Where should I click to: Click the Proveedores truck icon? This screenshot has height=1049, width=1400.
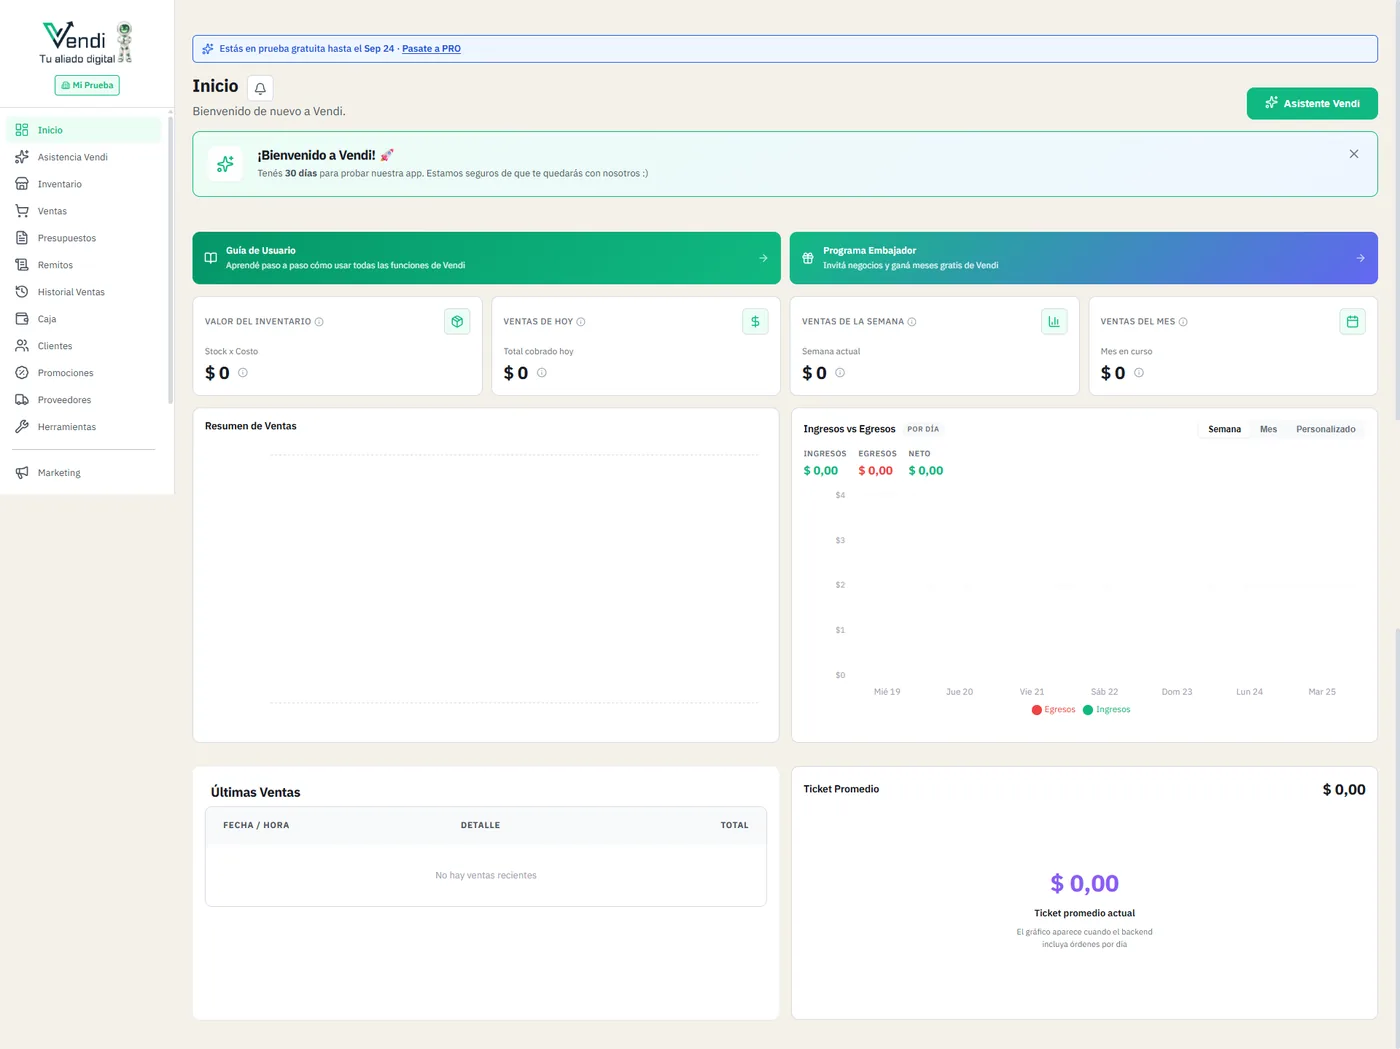tap(22, 400)
